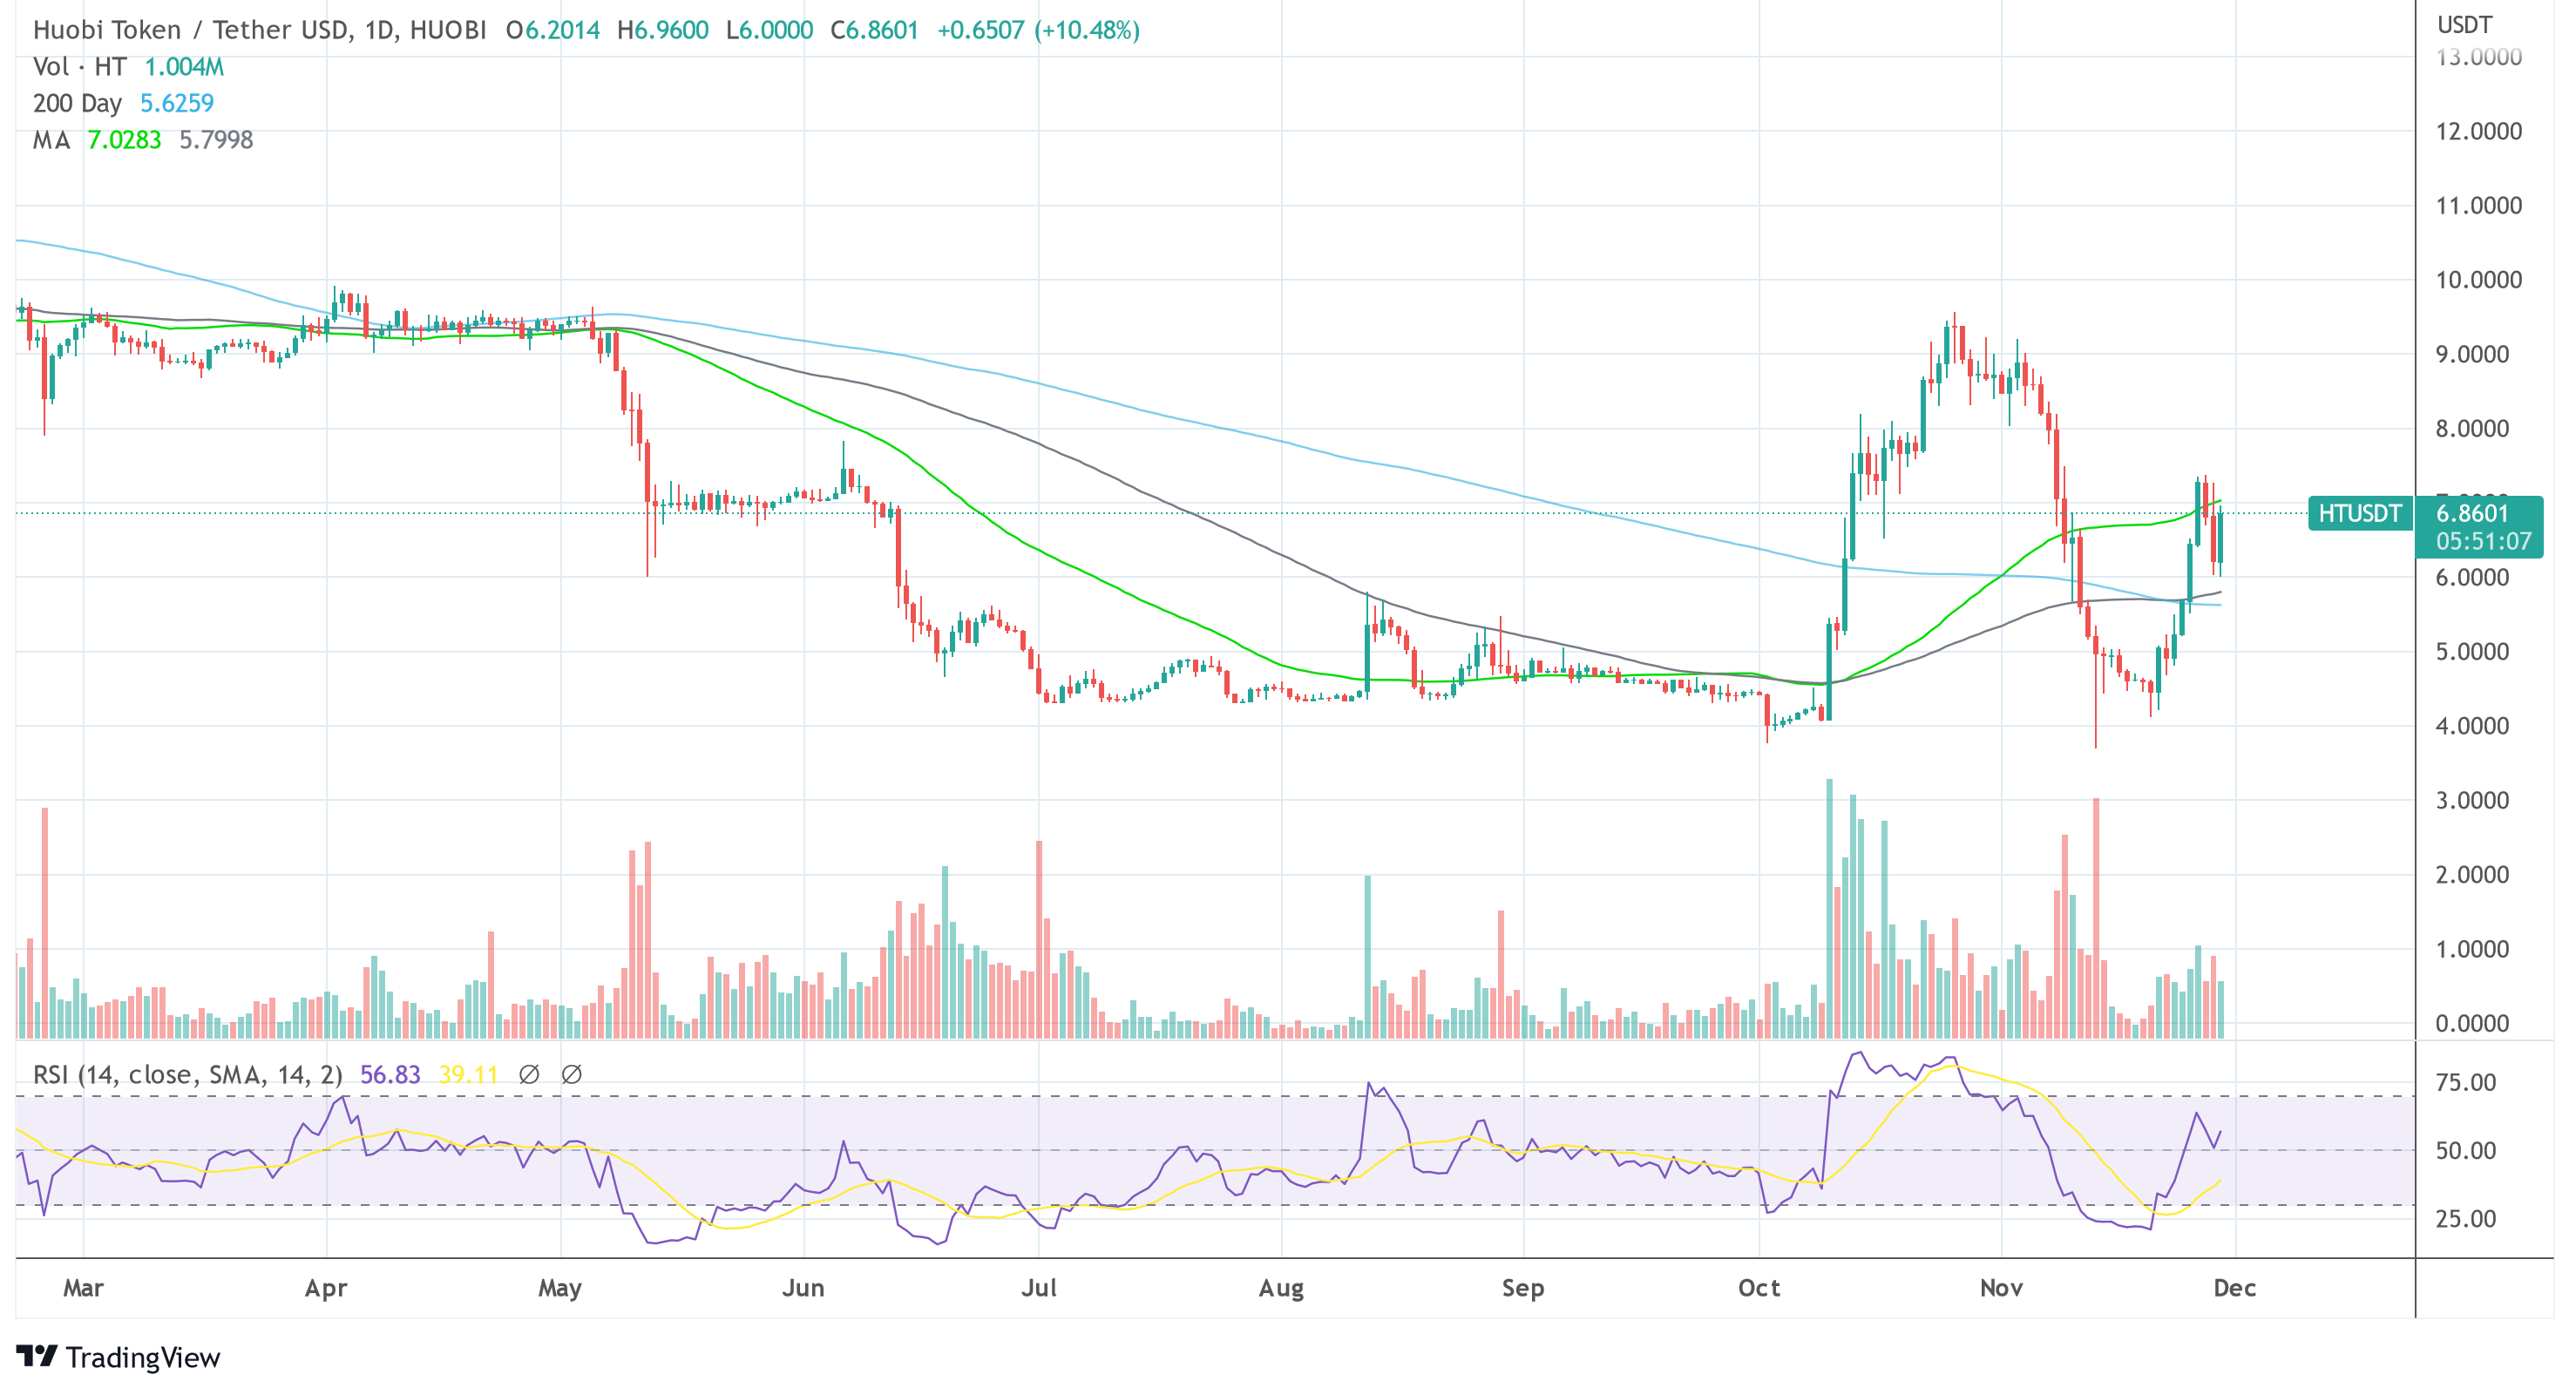Click the USDT currency label
This screenshot has width=2576, height=1395.
tap(2464, 25)
